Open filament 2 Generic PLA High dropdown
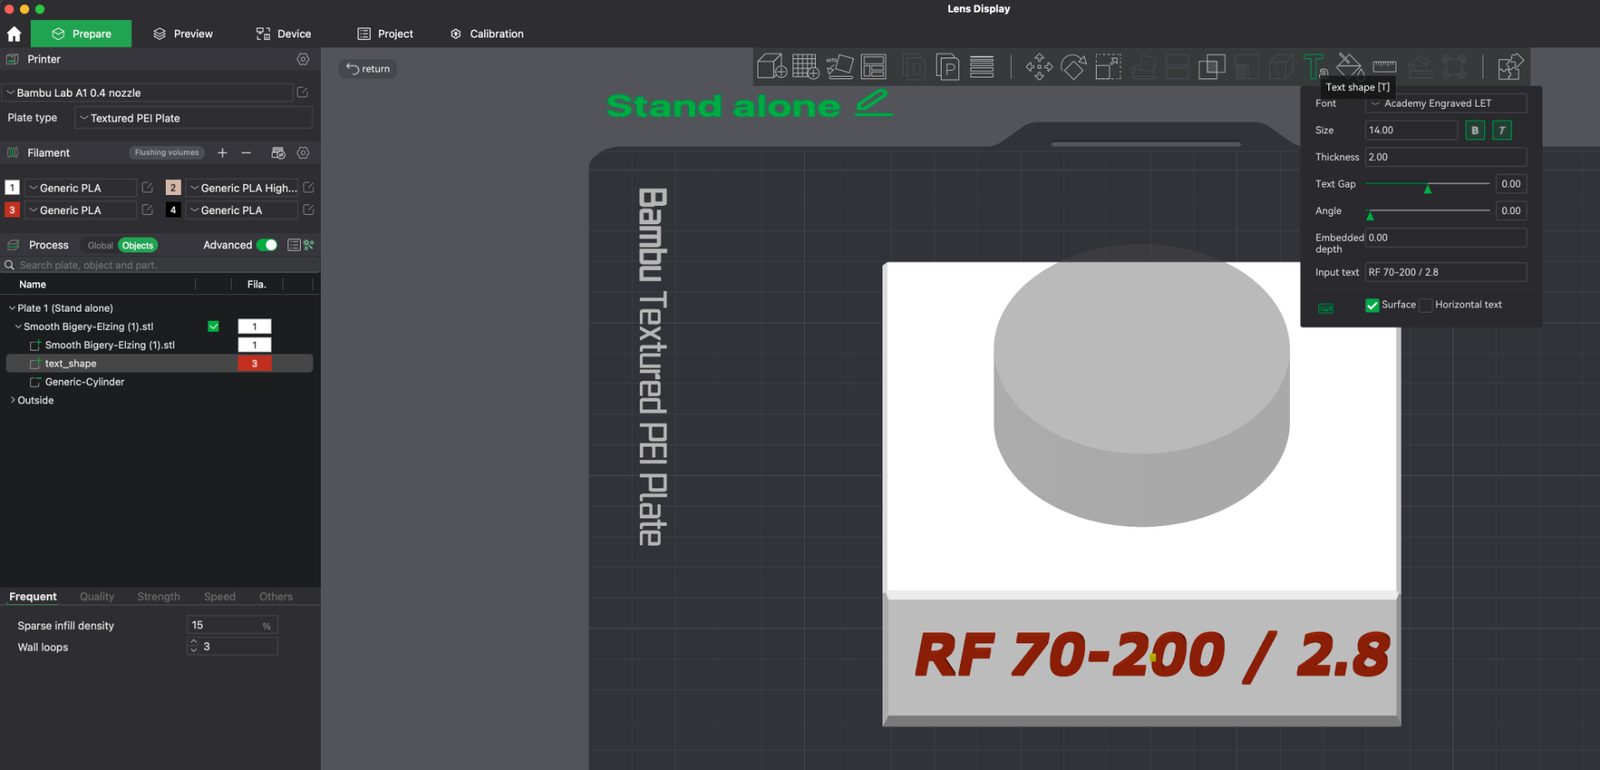Screen dimensions: 1600x770 [243, 187]
